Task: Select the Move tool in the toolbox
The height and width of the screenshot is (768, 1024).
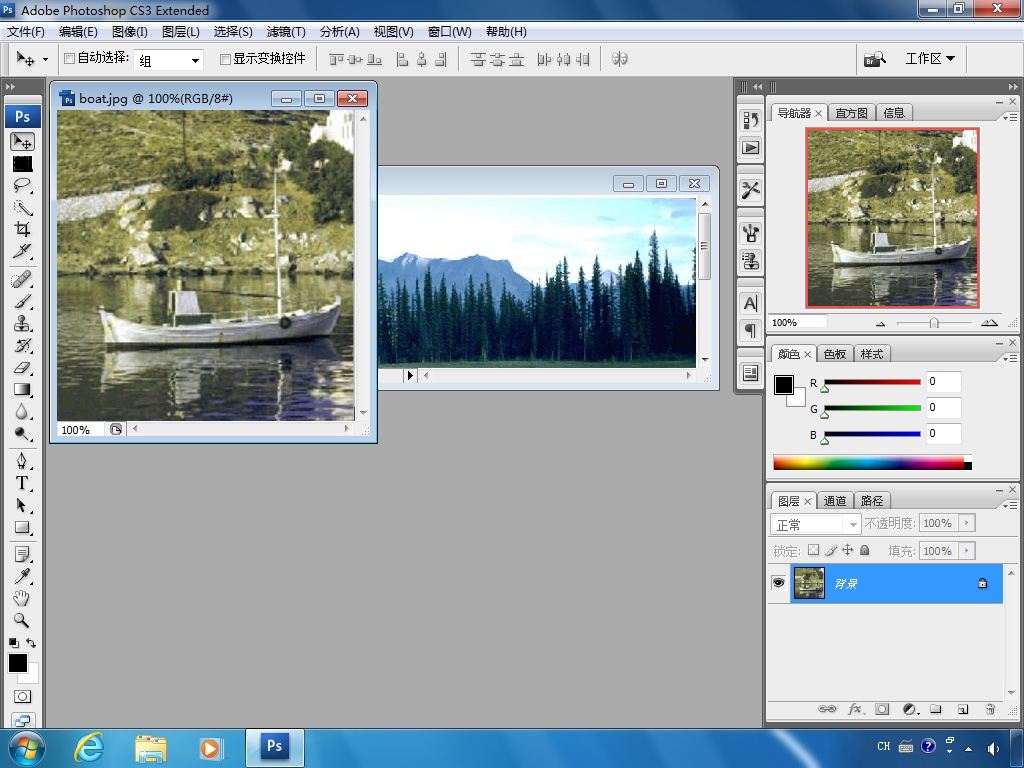Action: coord(22,142)
